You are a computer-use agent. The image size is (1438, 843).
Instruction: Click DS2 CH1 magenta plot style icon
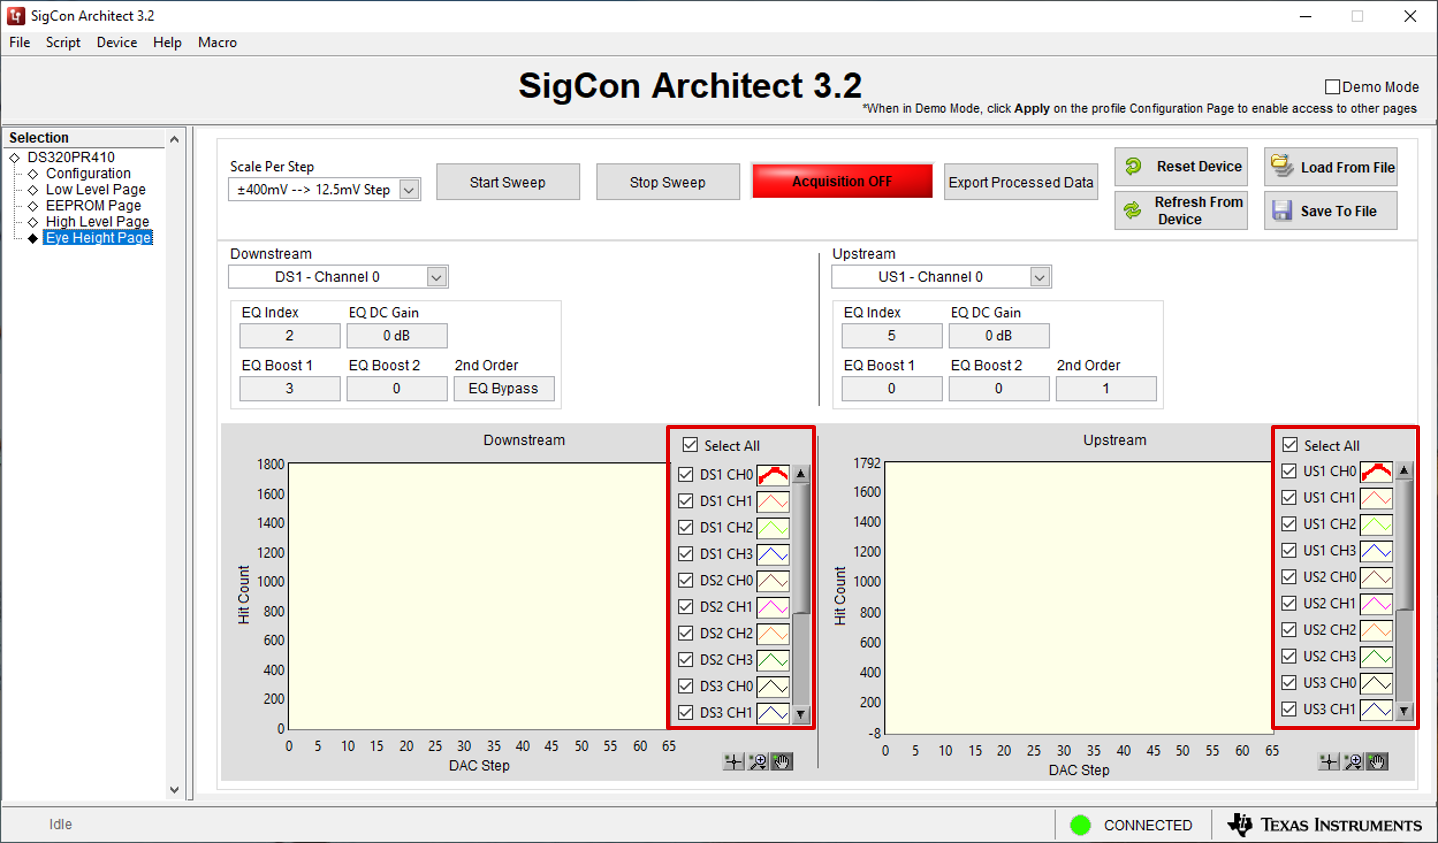(773, 607)
